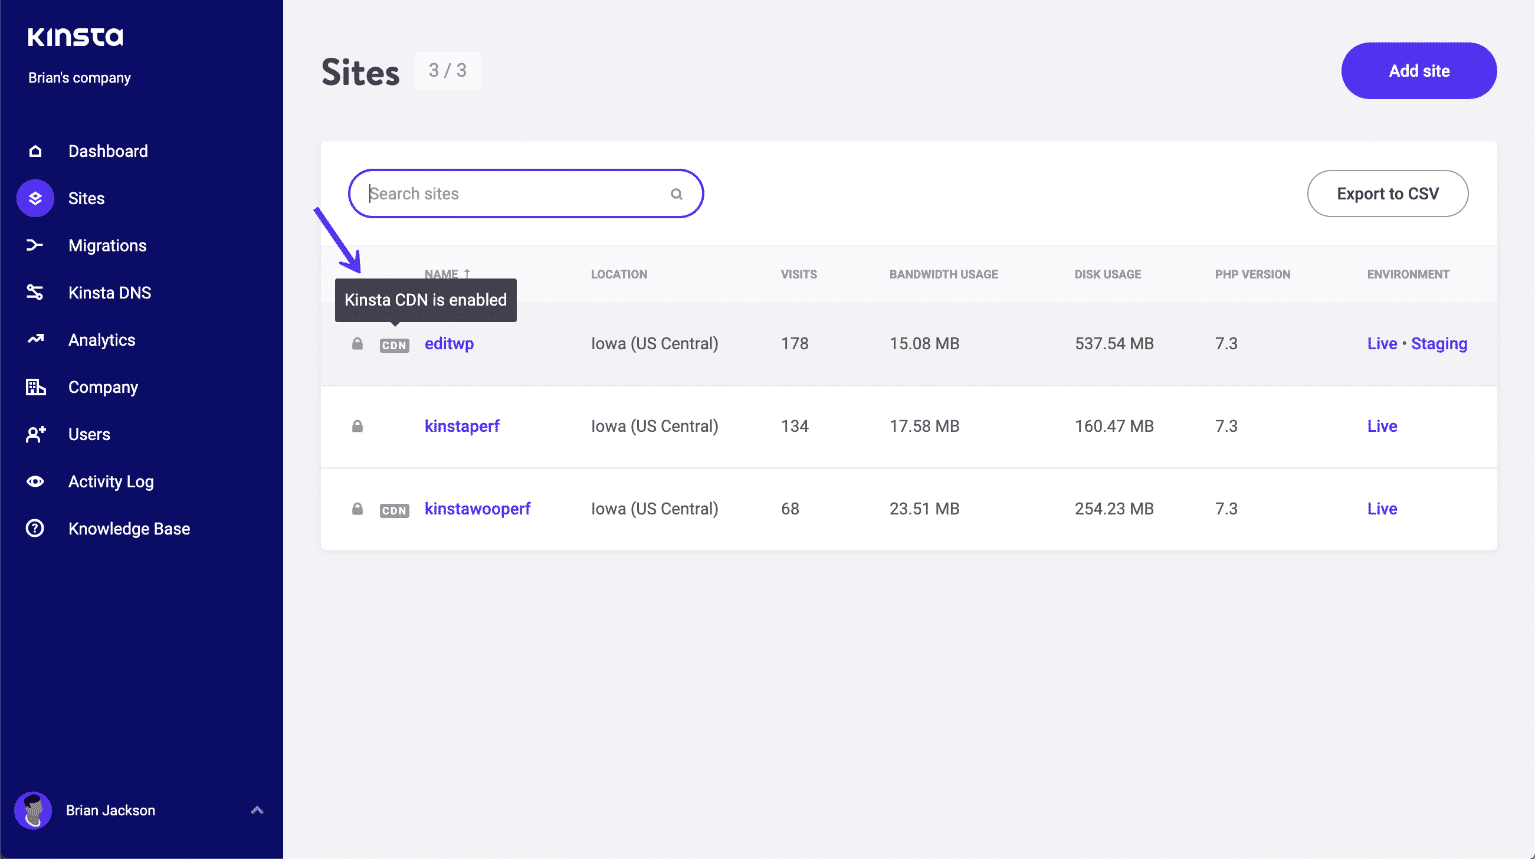Open Users via the person icon

click(34, 434)
